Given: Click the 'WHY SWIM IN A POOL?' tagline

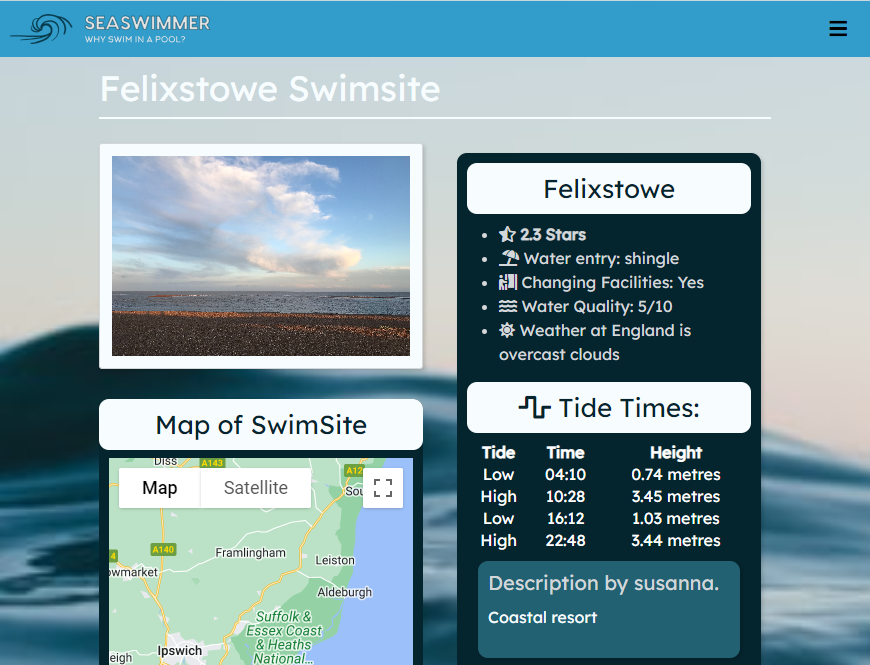Looking at the screenshot, I should tap(135, 39).
